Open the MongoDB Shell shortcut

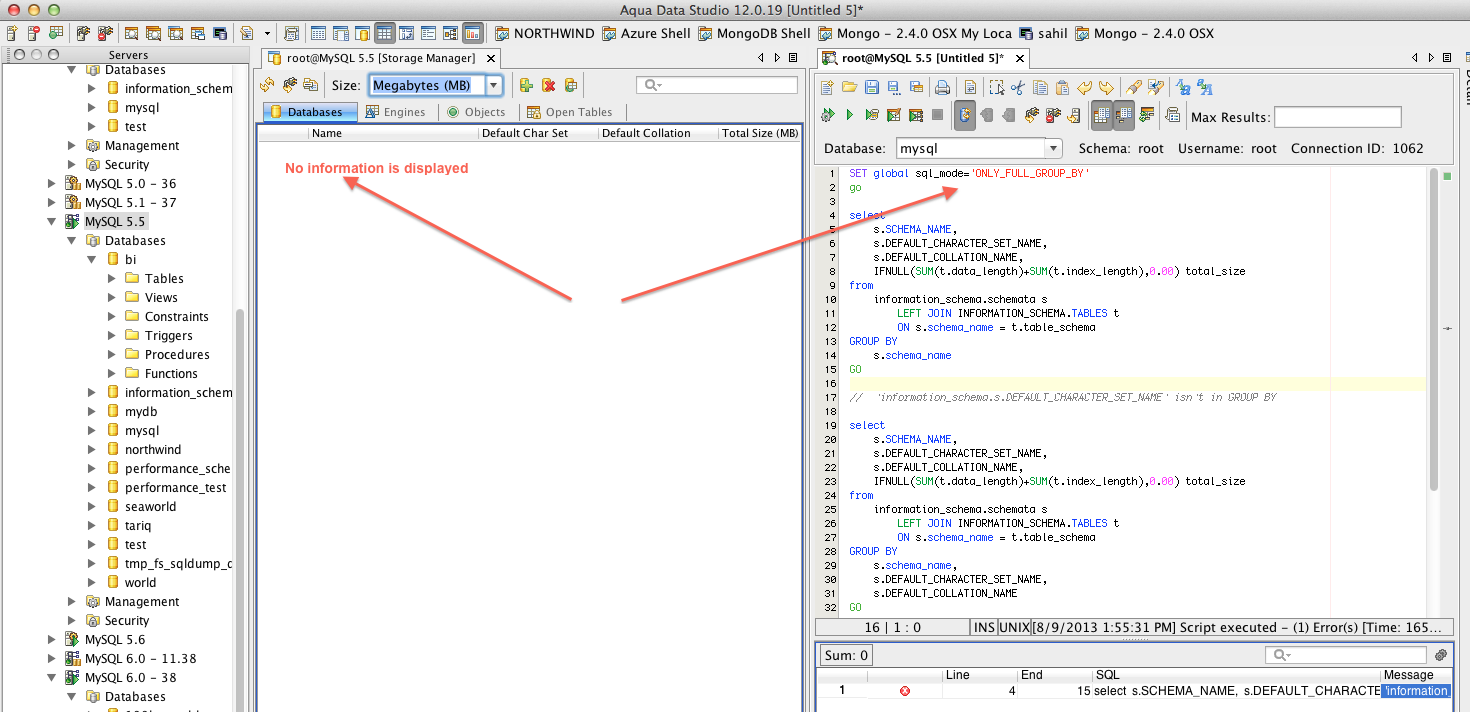[x=754, y=33]
